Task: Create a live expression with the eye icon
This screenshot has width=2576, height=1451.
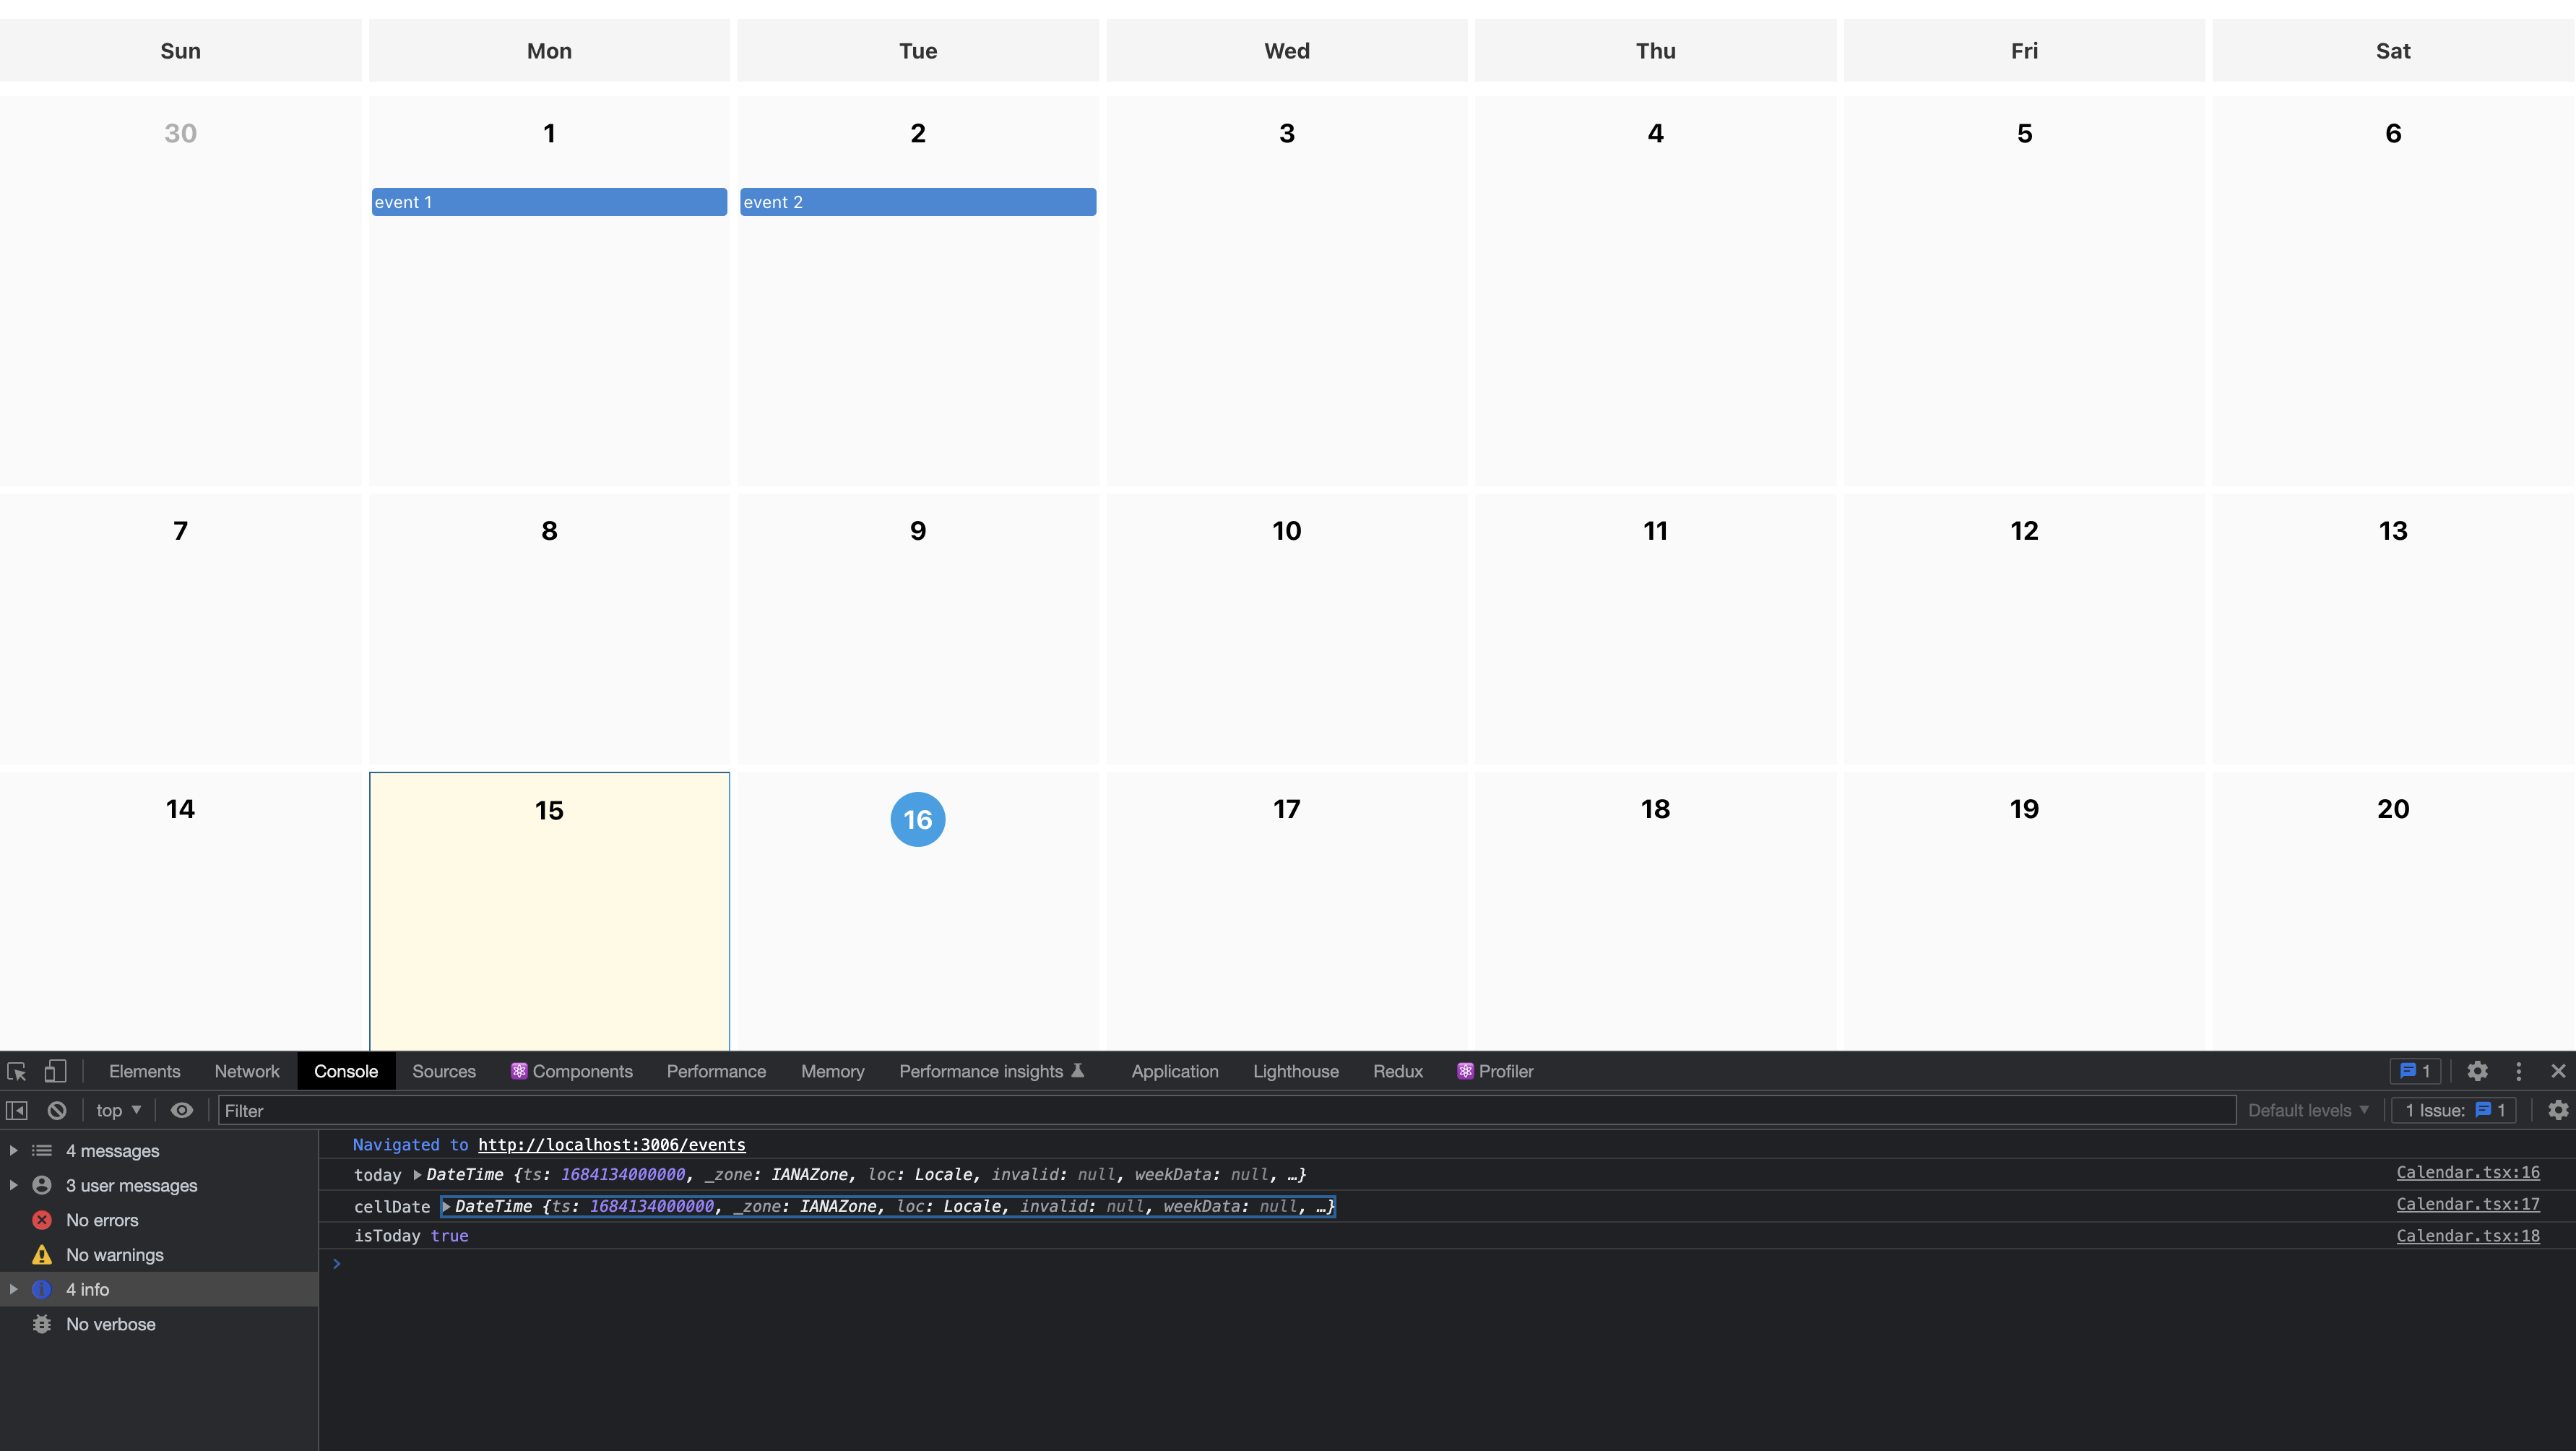Action: pos(181,1110)
